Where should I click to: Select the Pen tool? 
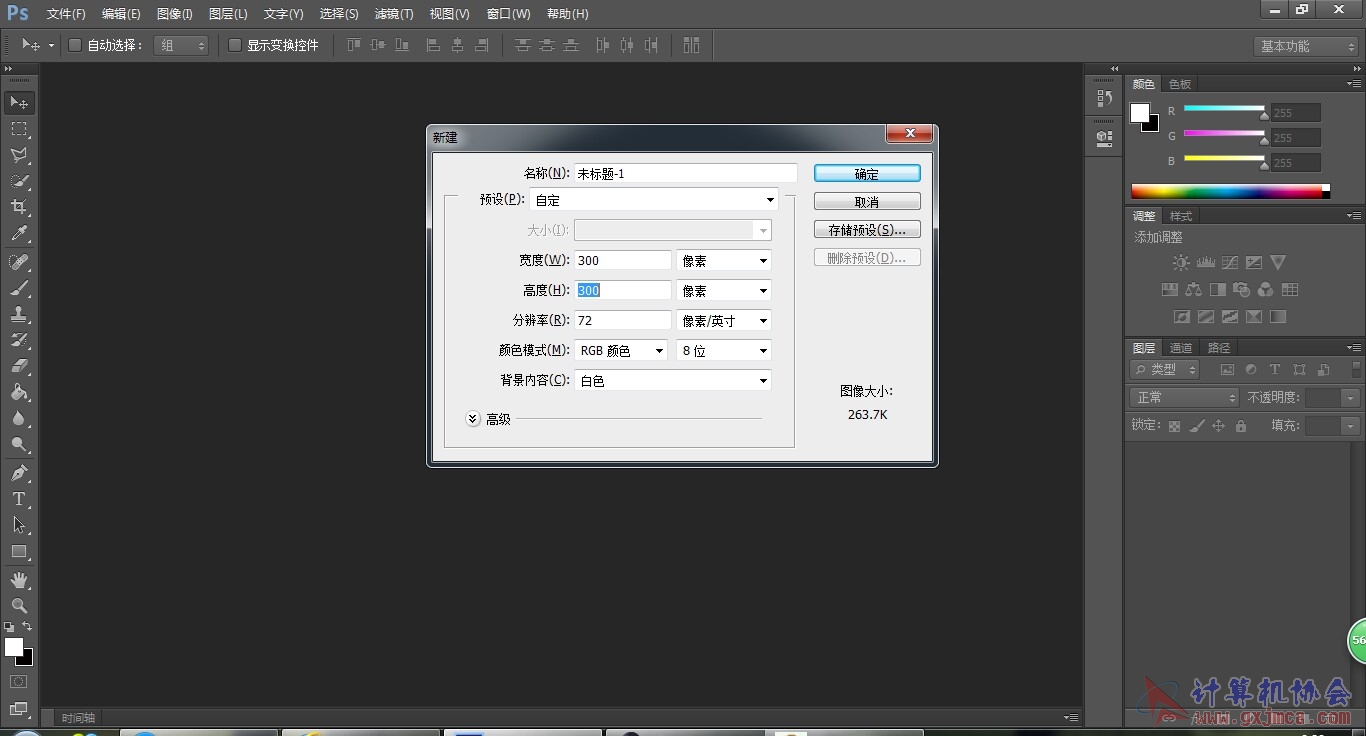tap(19, 472)
